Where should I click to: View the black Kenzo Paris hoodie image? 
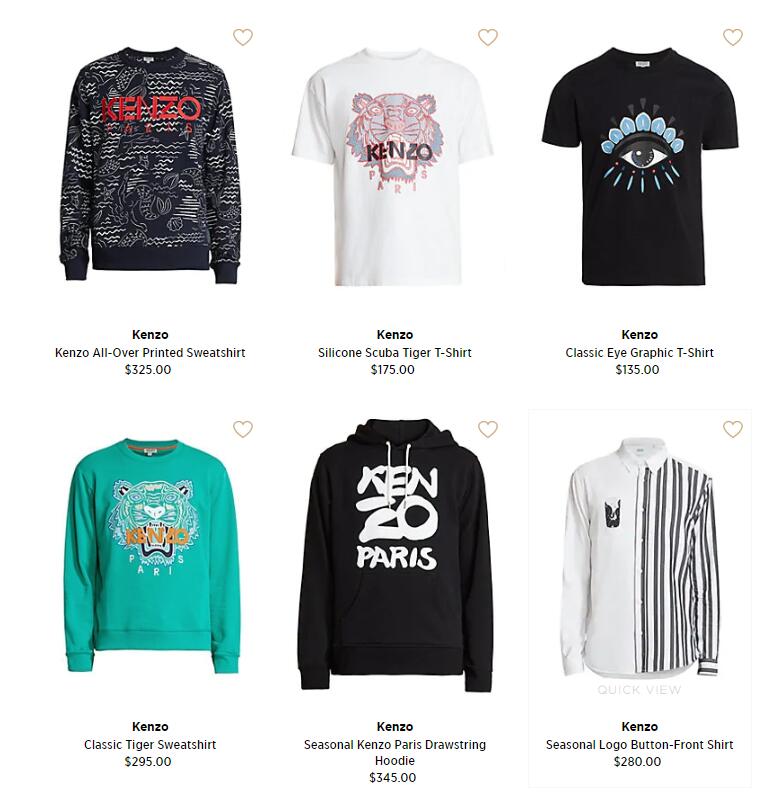[395, 555]
